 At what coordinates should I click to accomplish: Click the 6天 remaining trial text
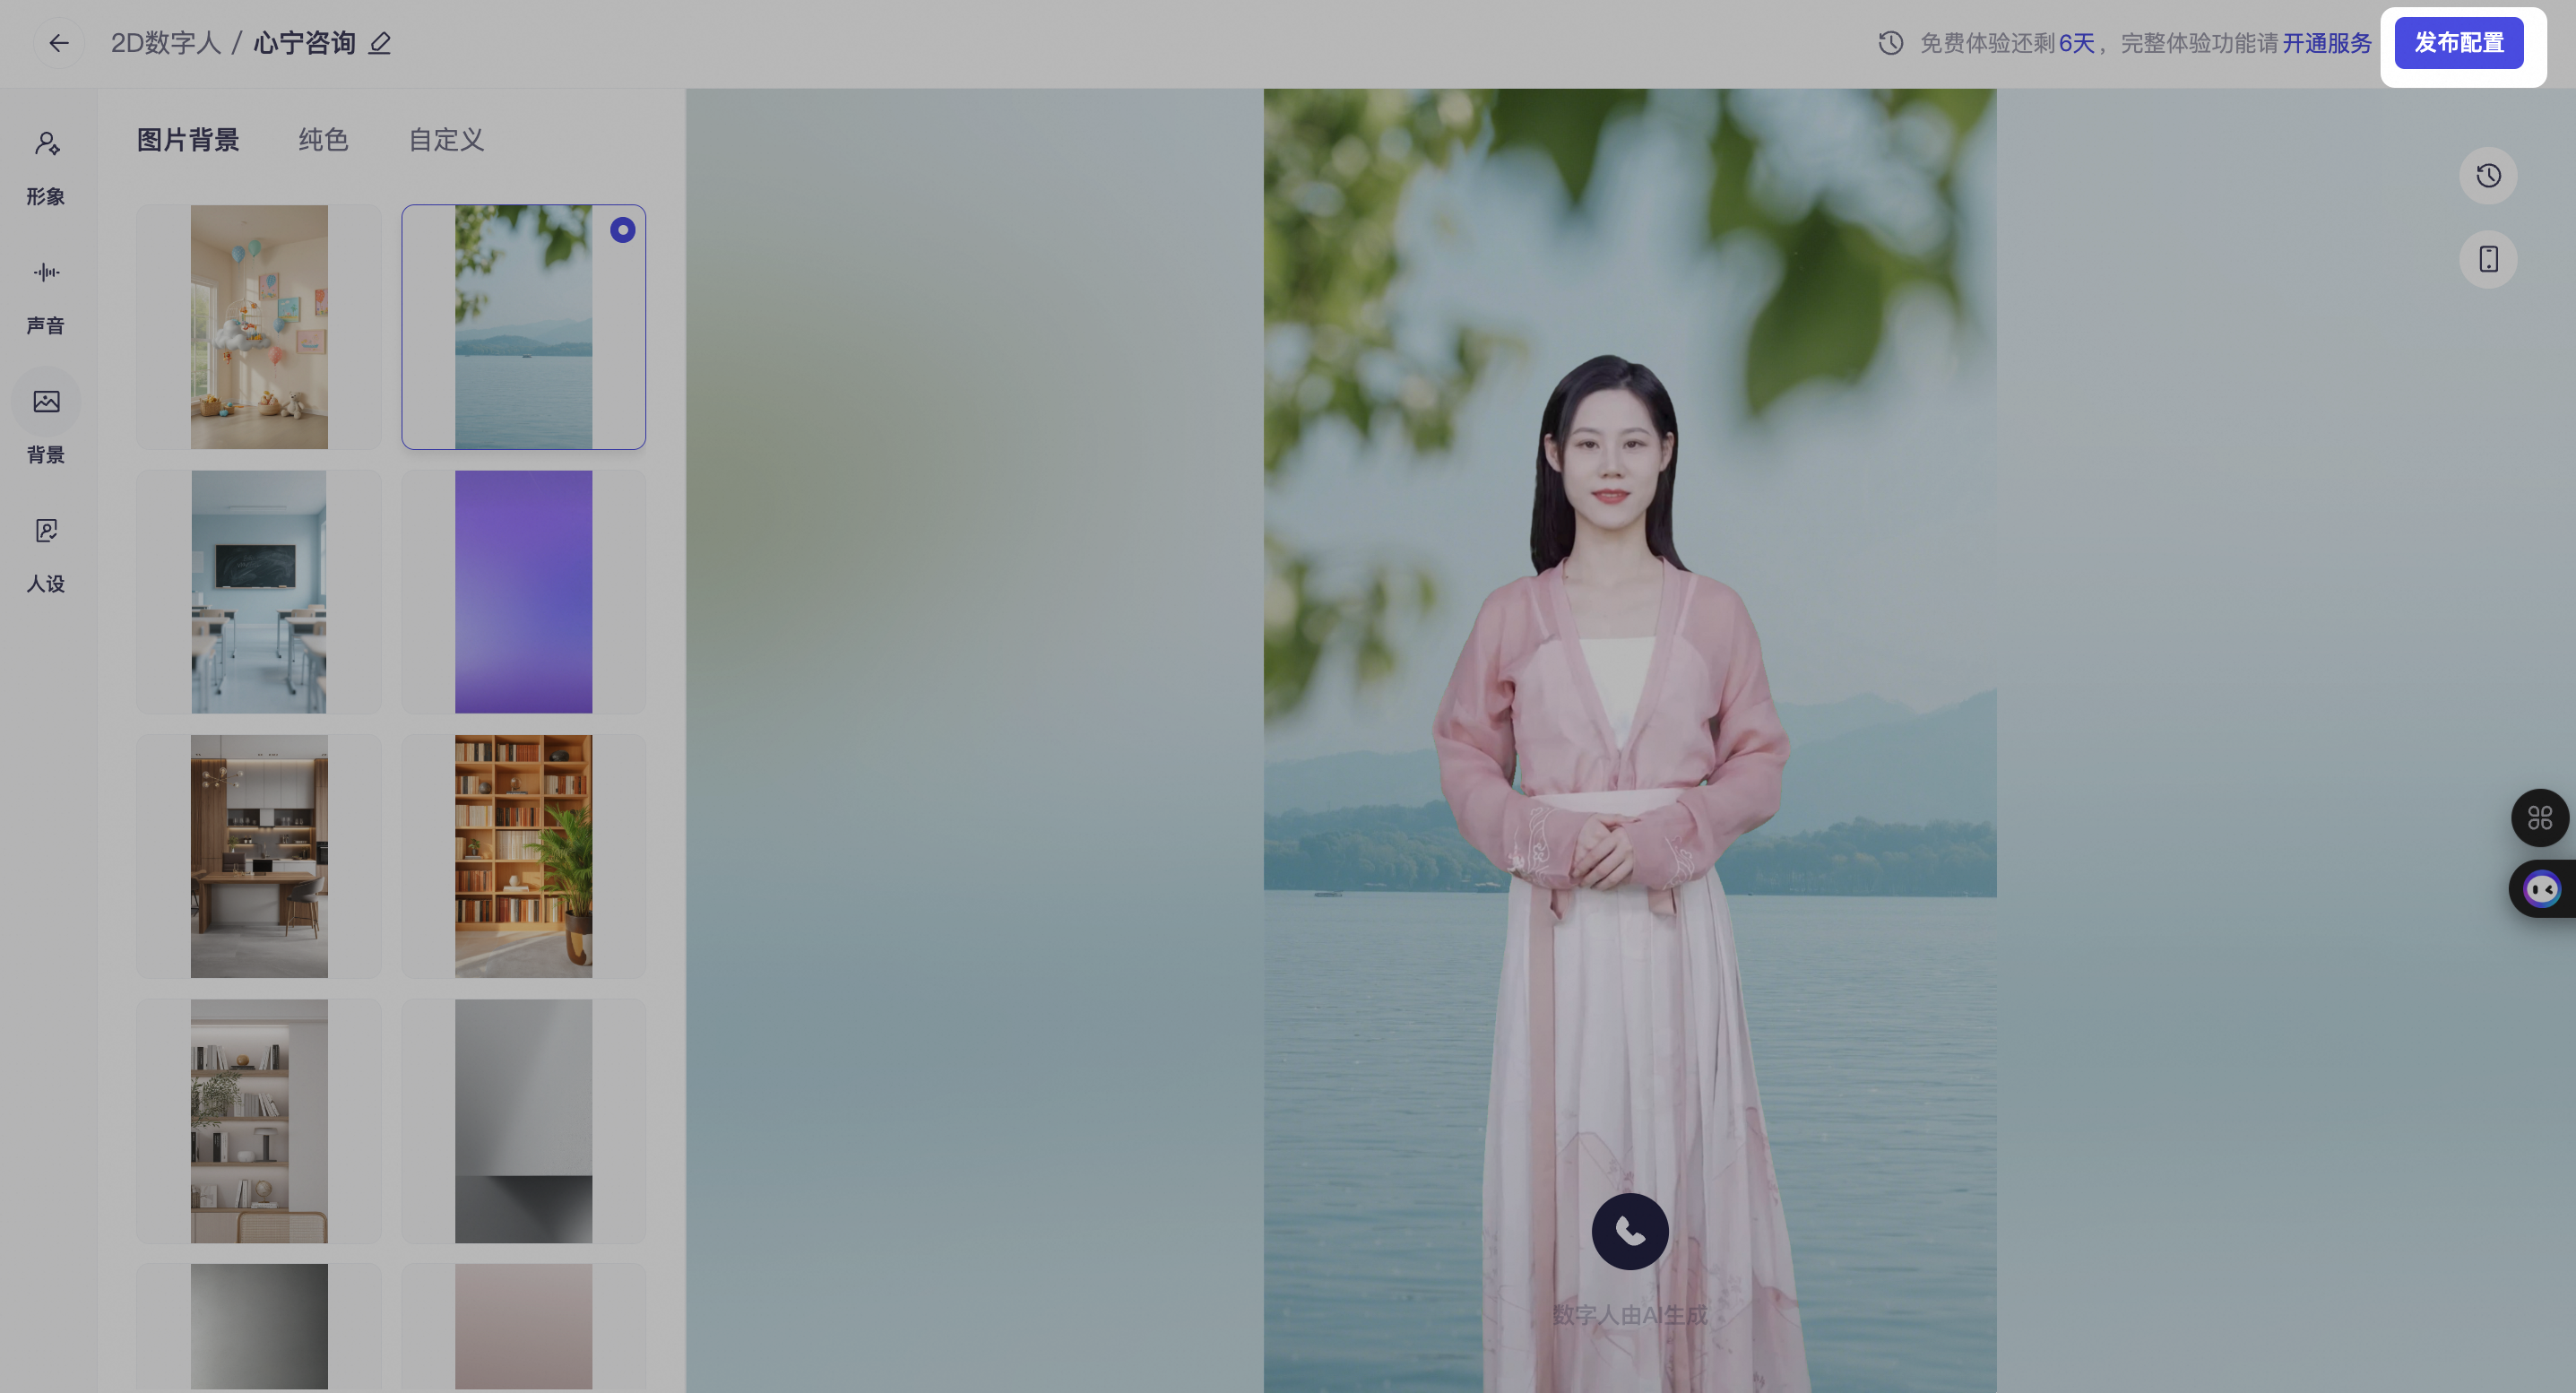point(2076,43)
